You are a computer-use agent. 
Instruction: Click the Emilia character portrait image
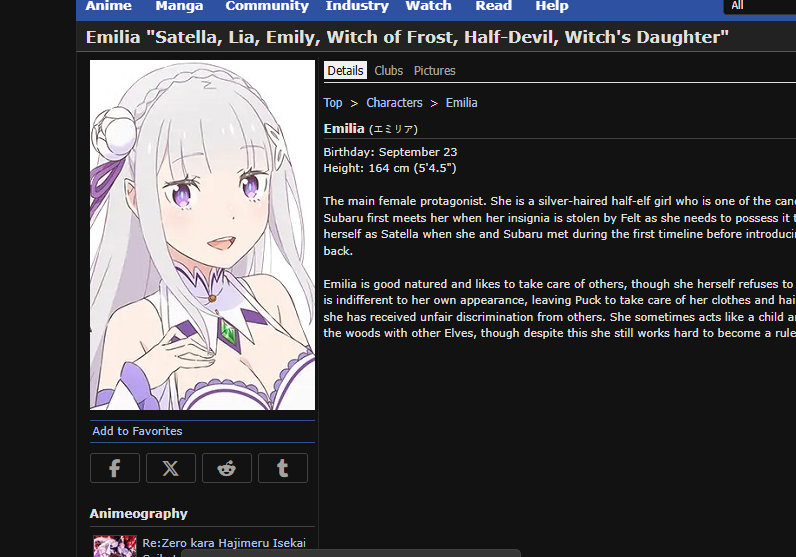coord(203,235)
